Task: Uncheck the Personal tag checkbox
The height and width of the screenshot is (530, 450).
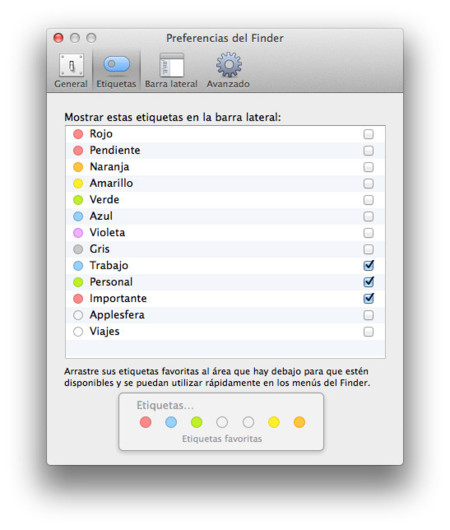Action: coord(369,282)
